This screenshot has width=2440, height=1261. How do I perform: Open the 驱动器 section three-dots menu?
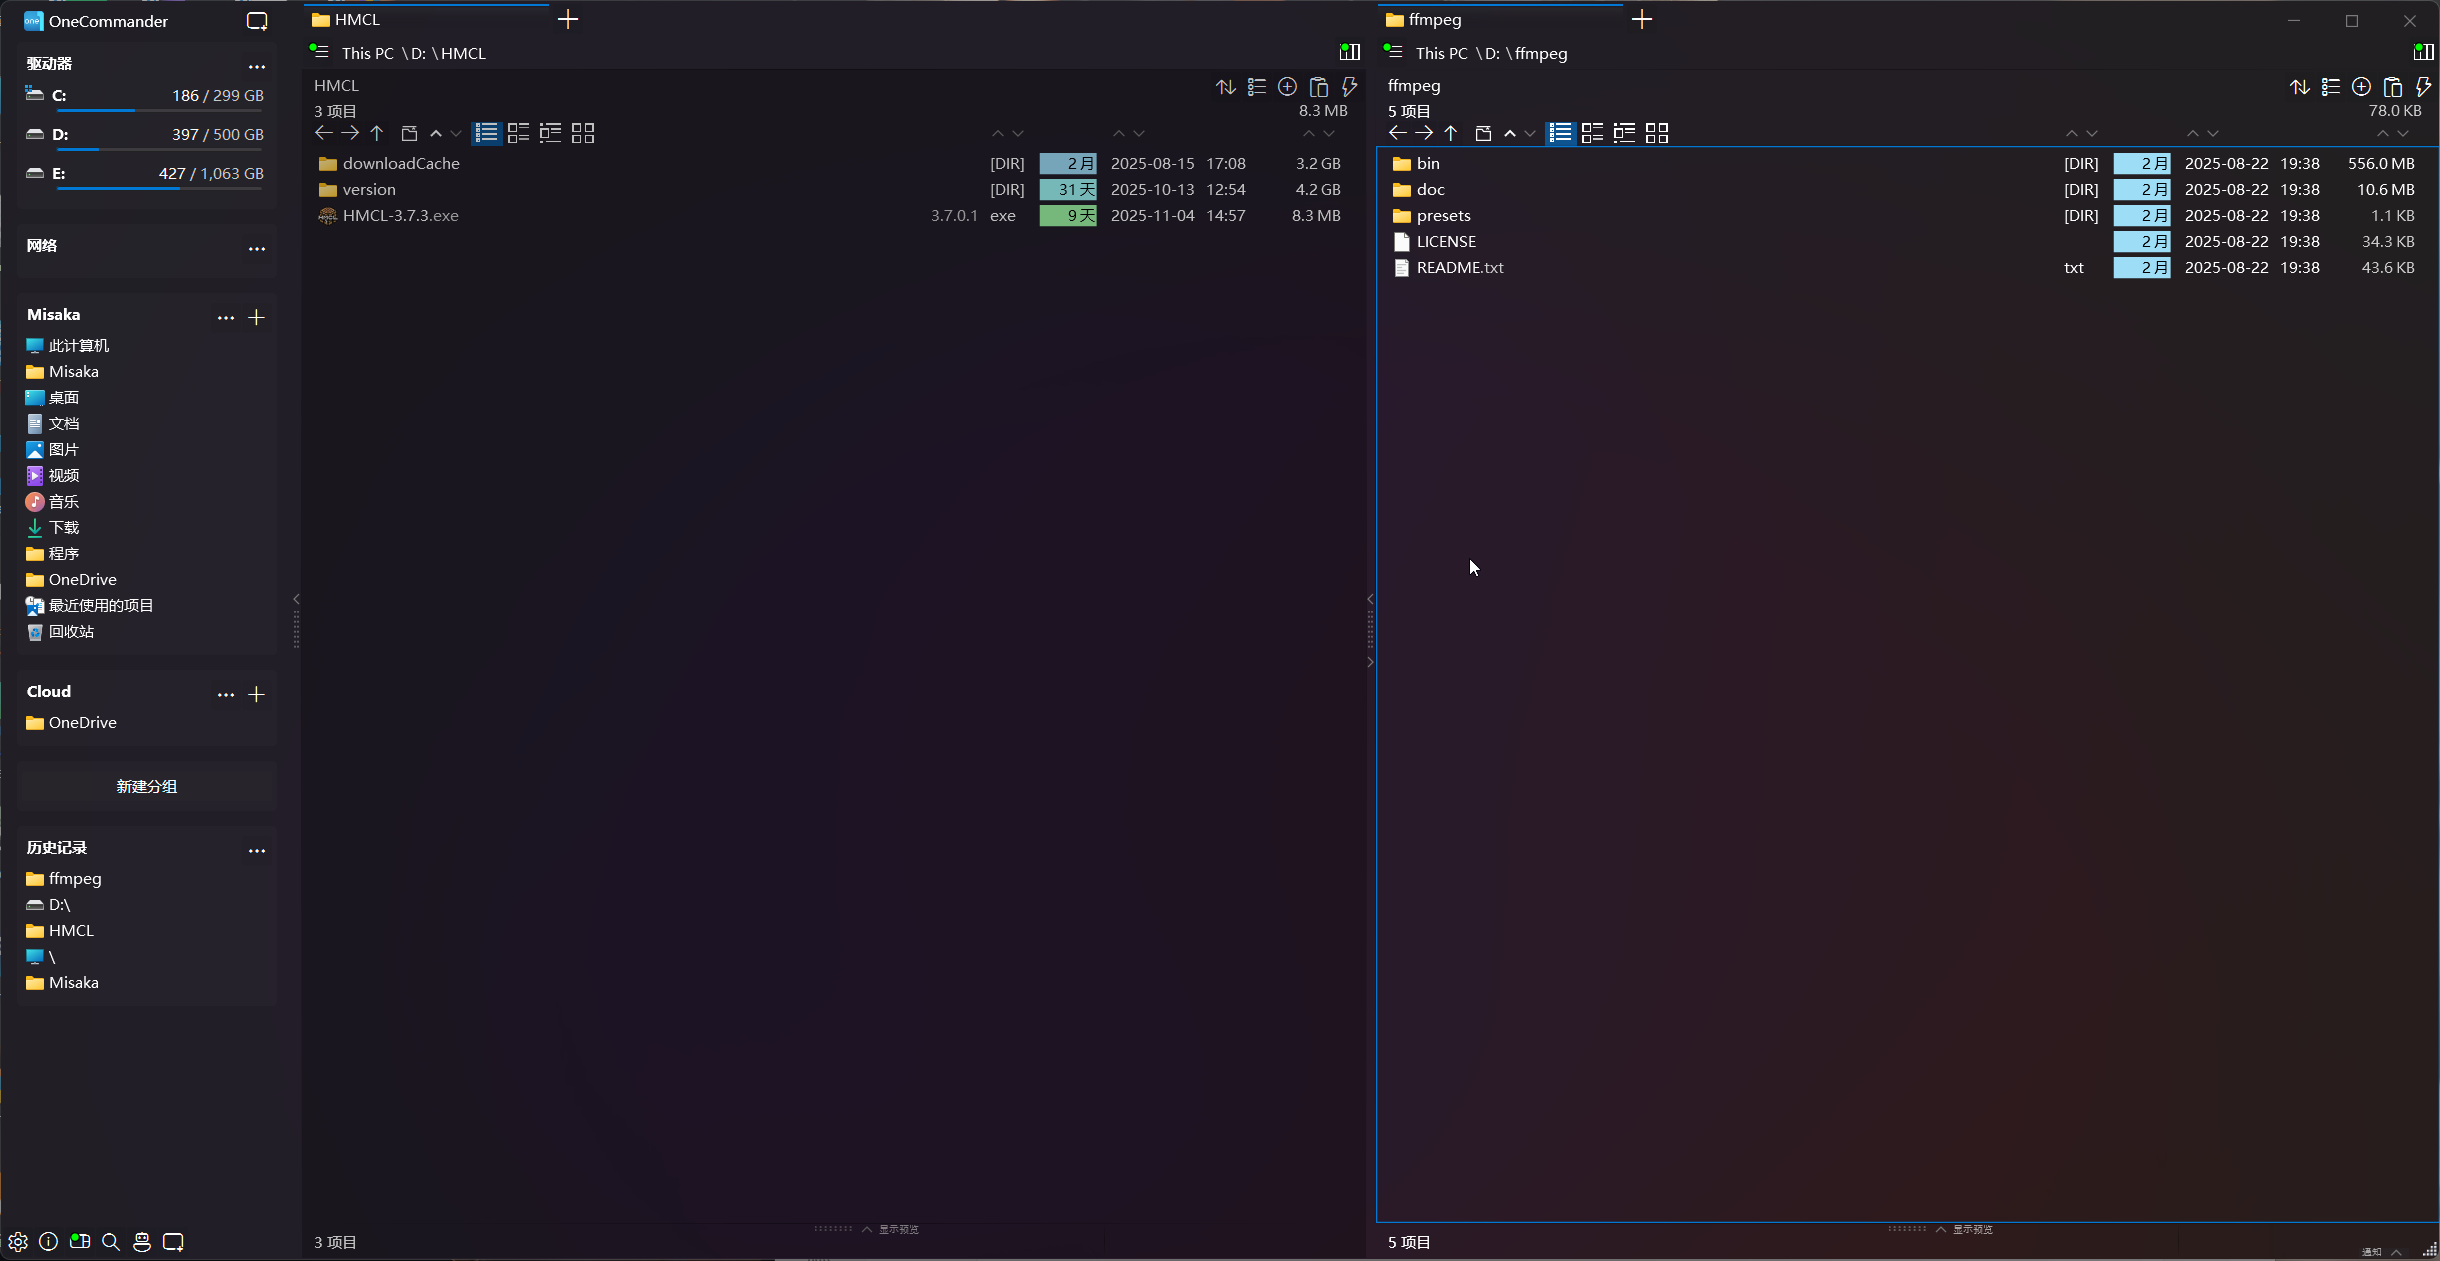pyautogui.click(x=257, y=65)
